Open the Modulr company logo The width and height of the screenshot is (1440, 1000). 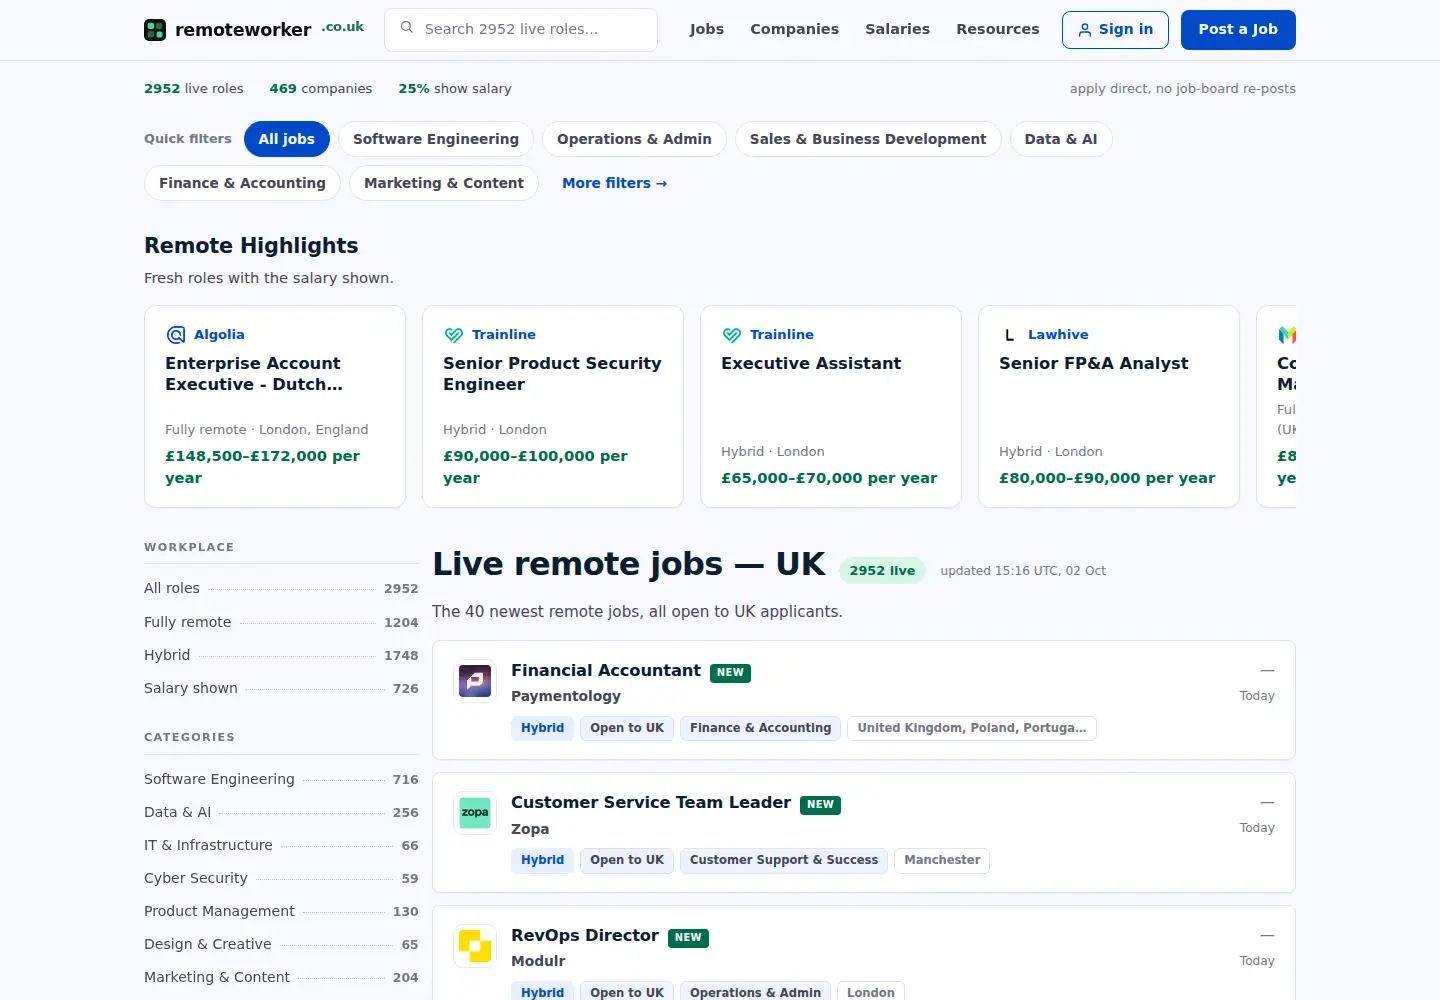coord(475,946)
